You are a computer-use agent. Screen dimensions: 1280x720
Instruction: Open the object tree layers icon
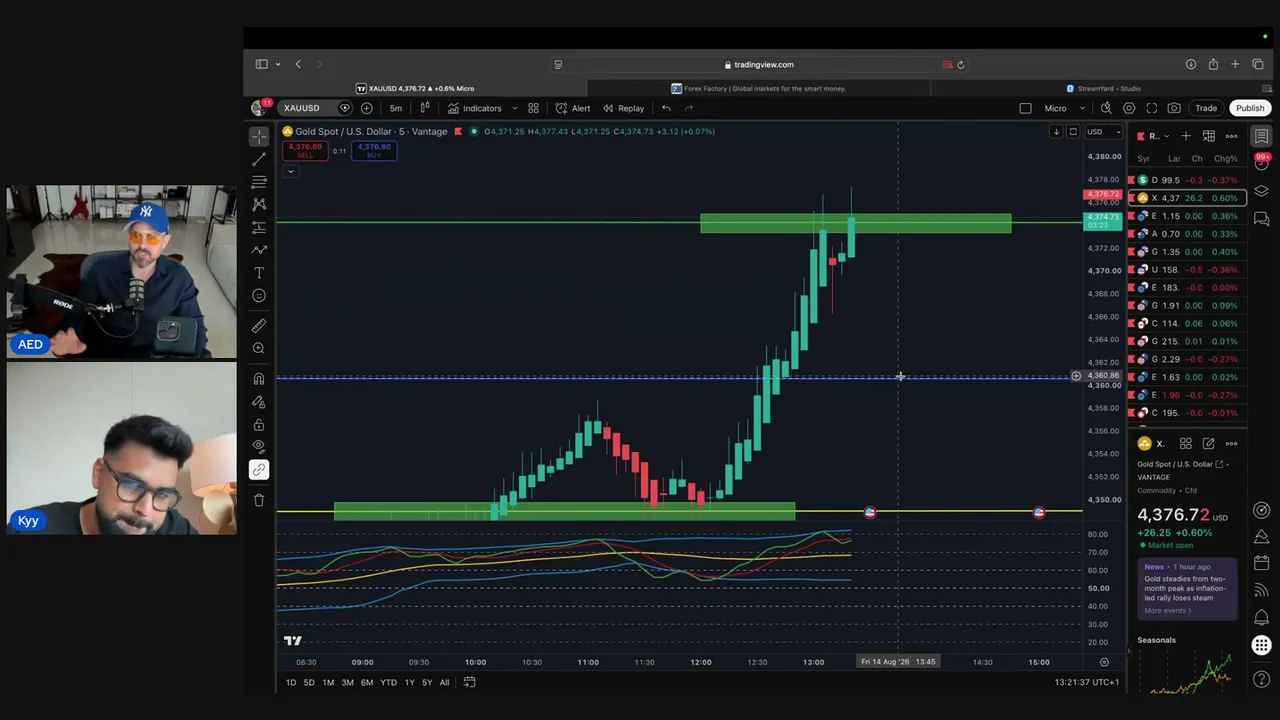[1262, 191]
